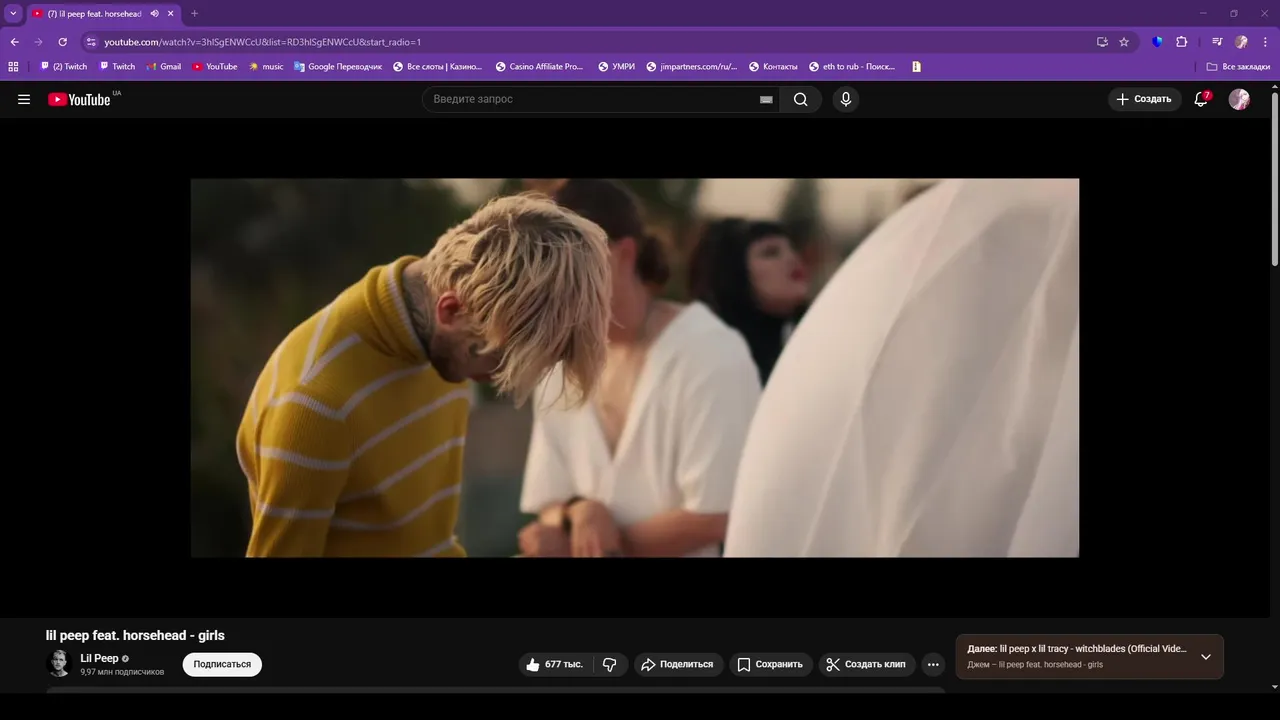Open the YouTube bookmark
Image resolution: width=1280 pixels, height=720 pixels.
click(215, 67)
